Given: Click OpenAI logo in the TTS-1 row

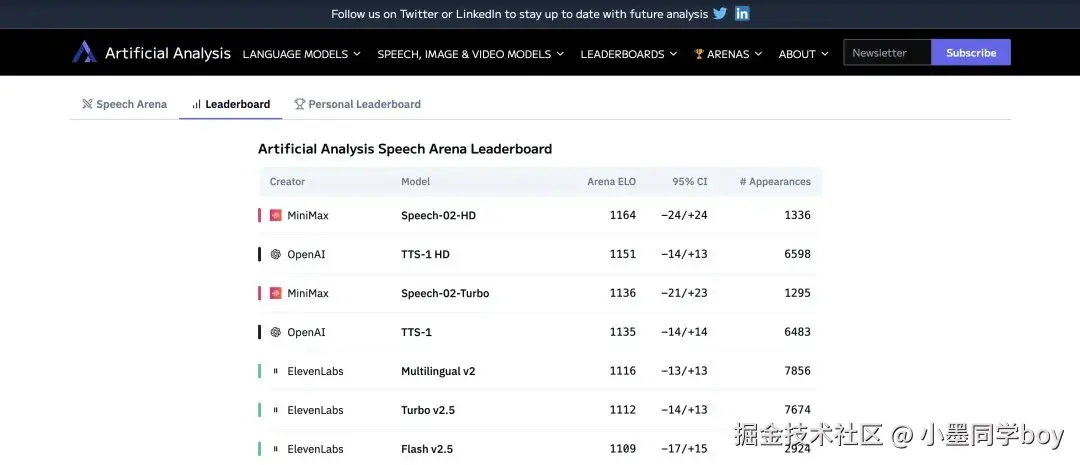Looking at the screenshot, I should tap(276, 332).
